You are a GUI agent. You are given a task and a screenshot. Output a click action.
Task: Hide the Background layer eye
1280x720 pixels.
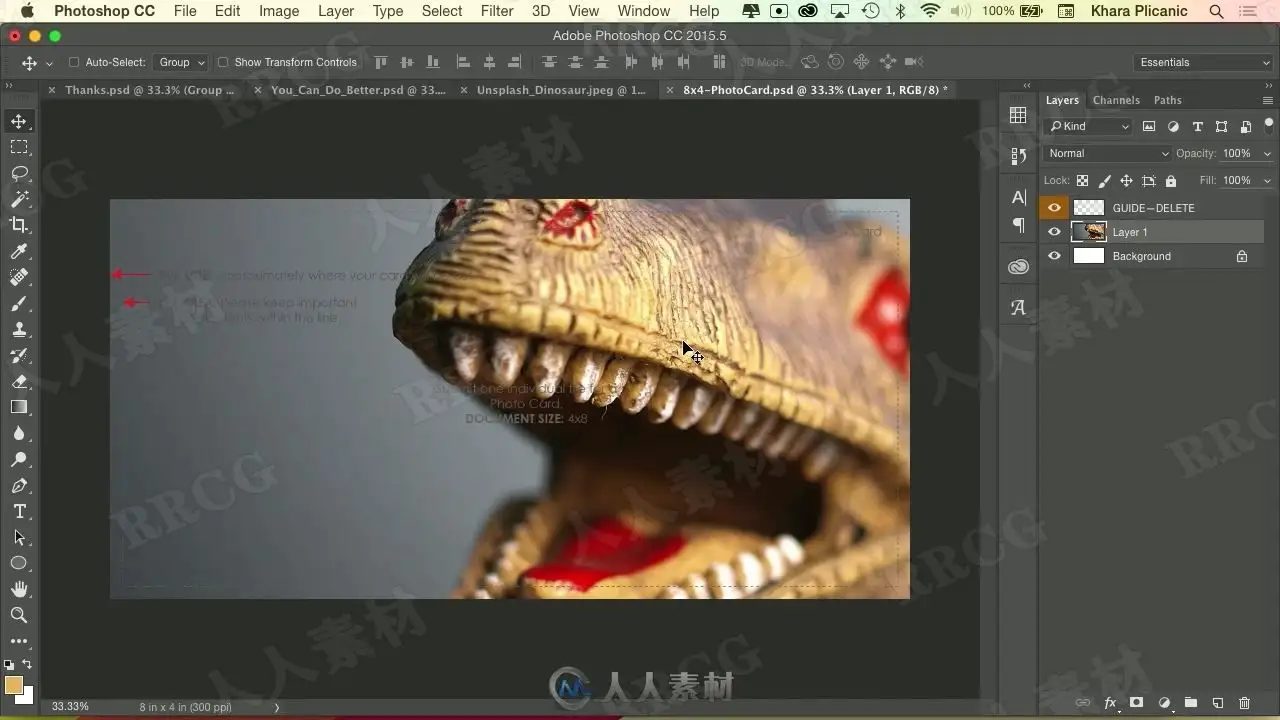pyautogui.click(x=1054, y=256)
